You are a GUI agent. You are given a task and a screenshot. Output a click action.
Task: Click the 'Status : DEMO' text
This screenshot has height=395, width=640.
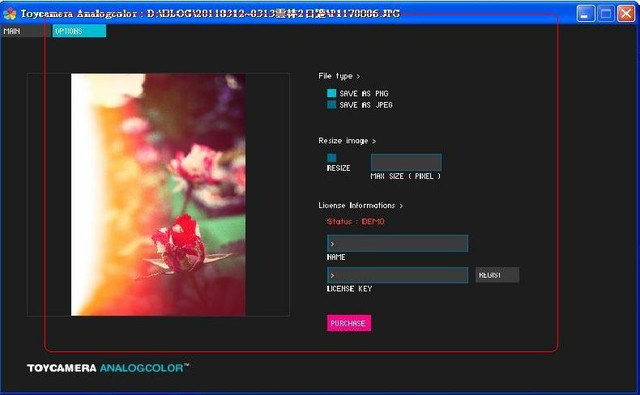pyautogui.click(x=356, y=222)
